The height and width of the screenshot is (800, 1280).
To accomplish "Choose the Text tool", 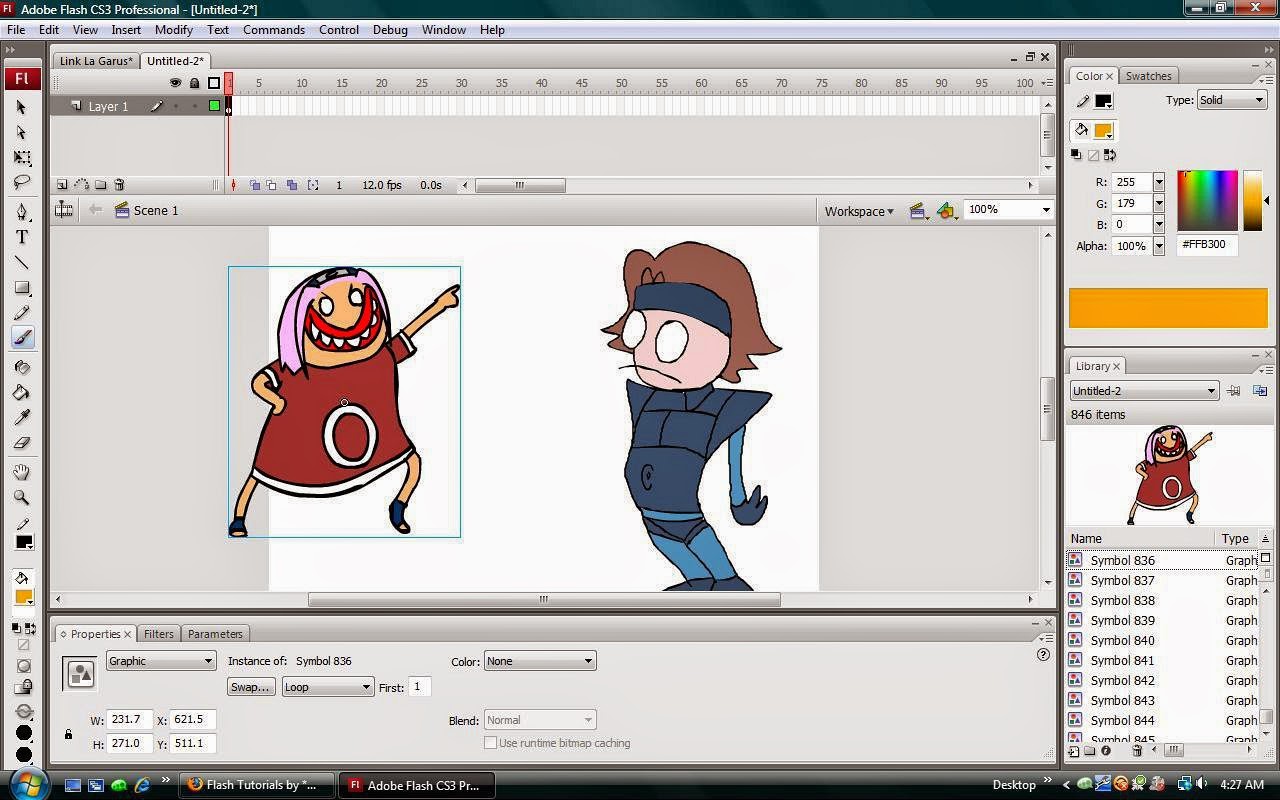I will pos(22,238).
